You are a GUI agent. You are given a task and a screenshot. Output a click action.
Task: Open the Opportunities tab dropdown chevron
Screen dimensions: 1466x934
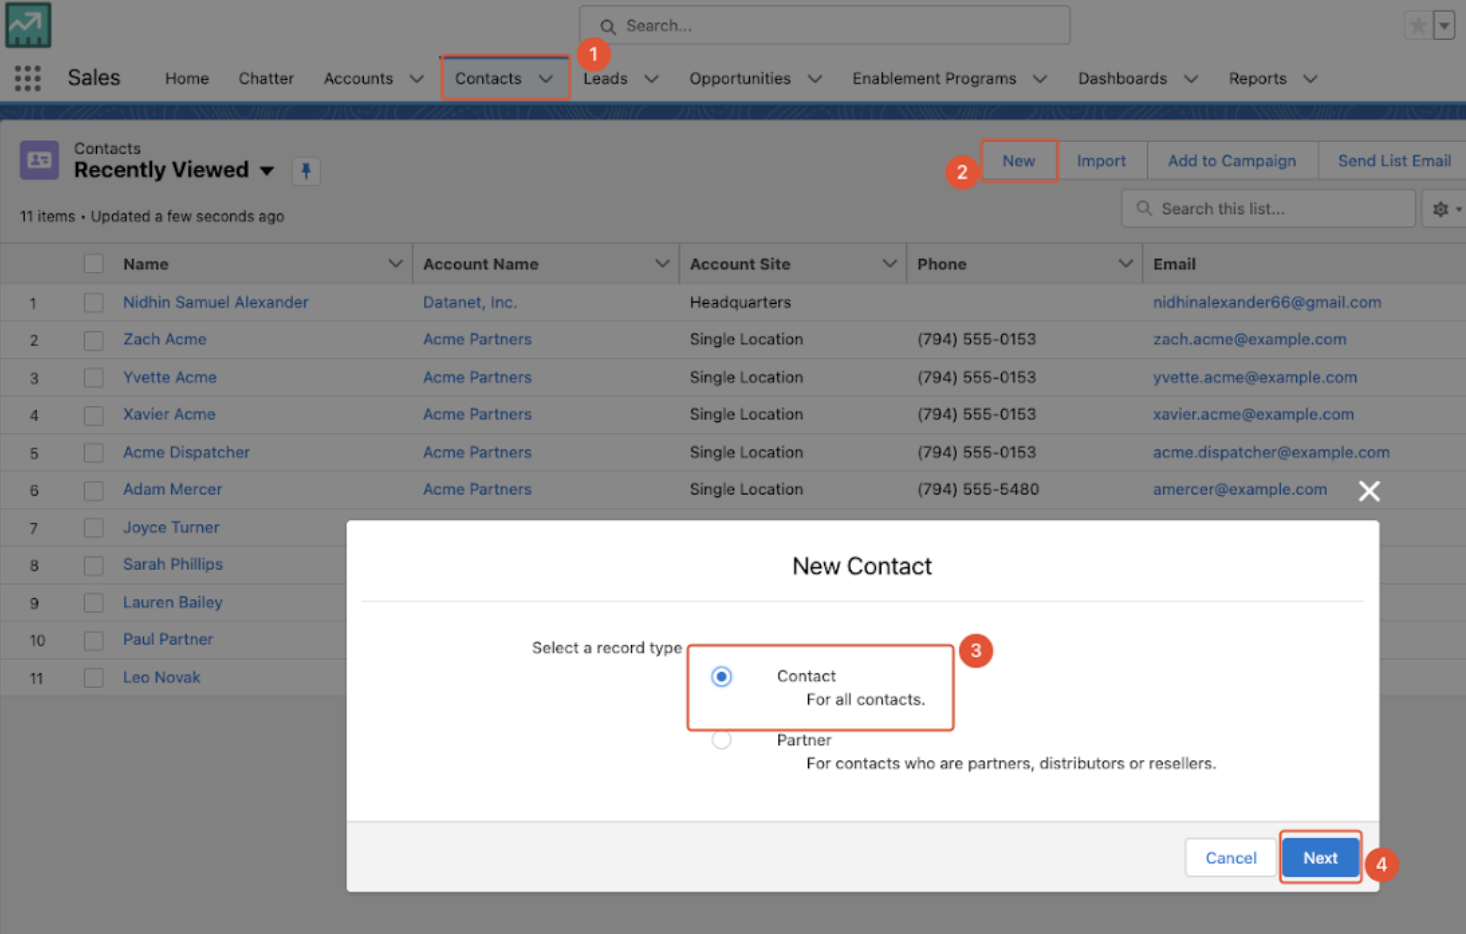[x=815, y=79]
